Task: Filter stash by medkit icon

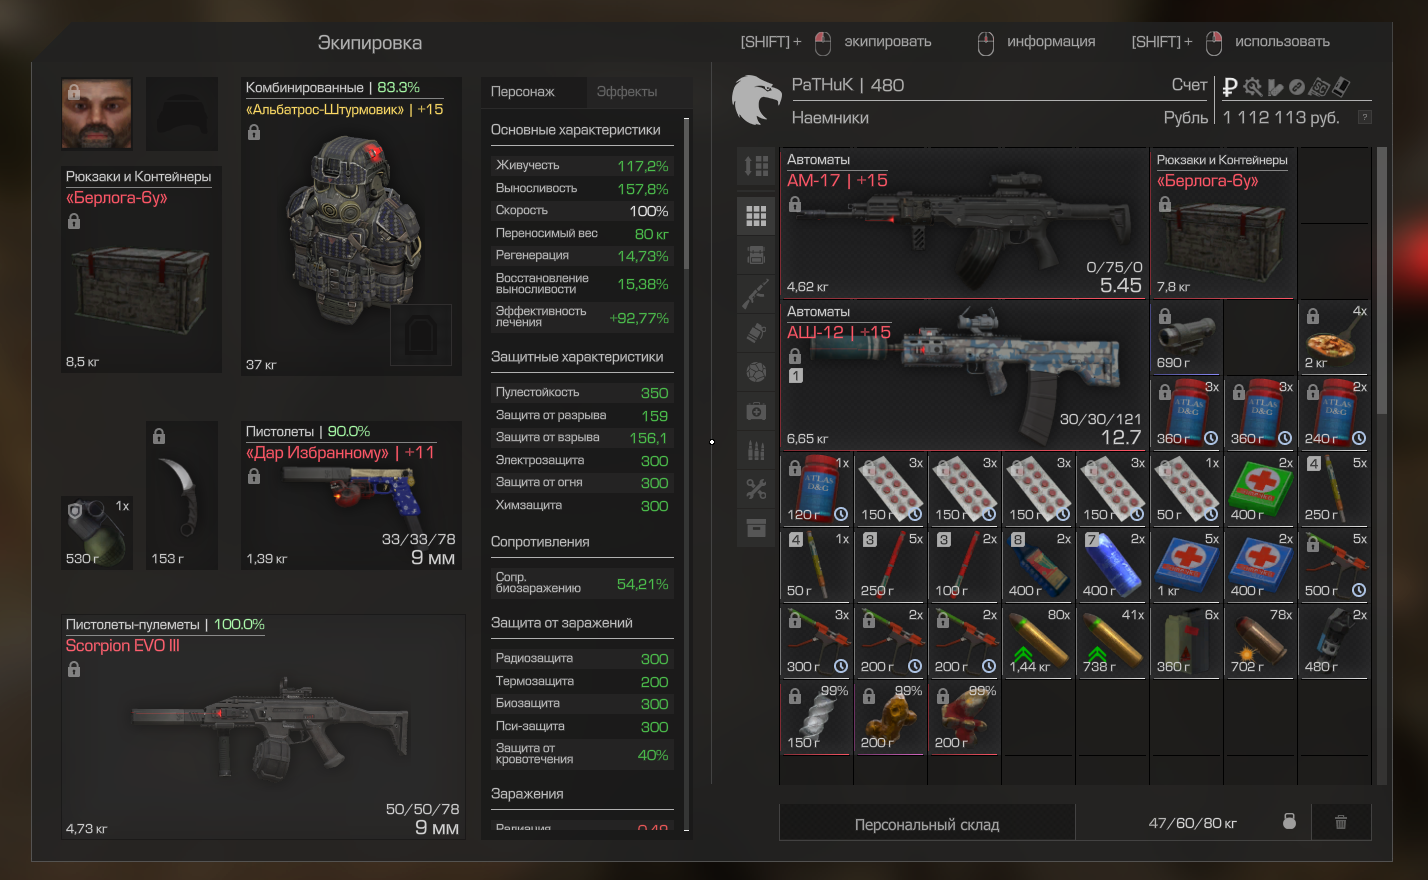Action: tap(756, 411)
